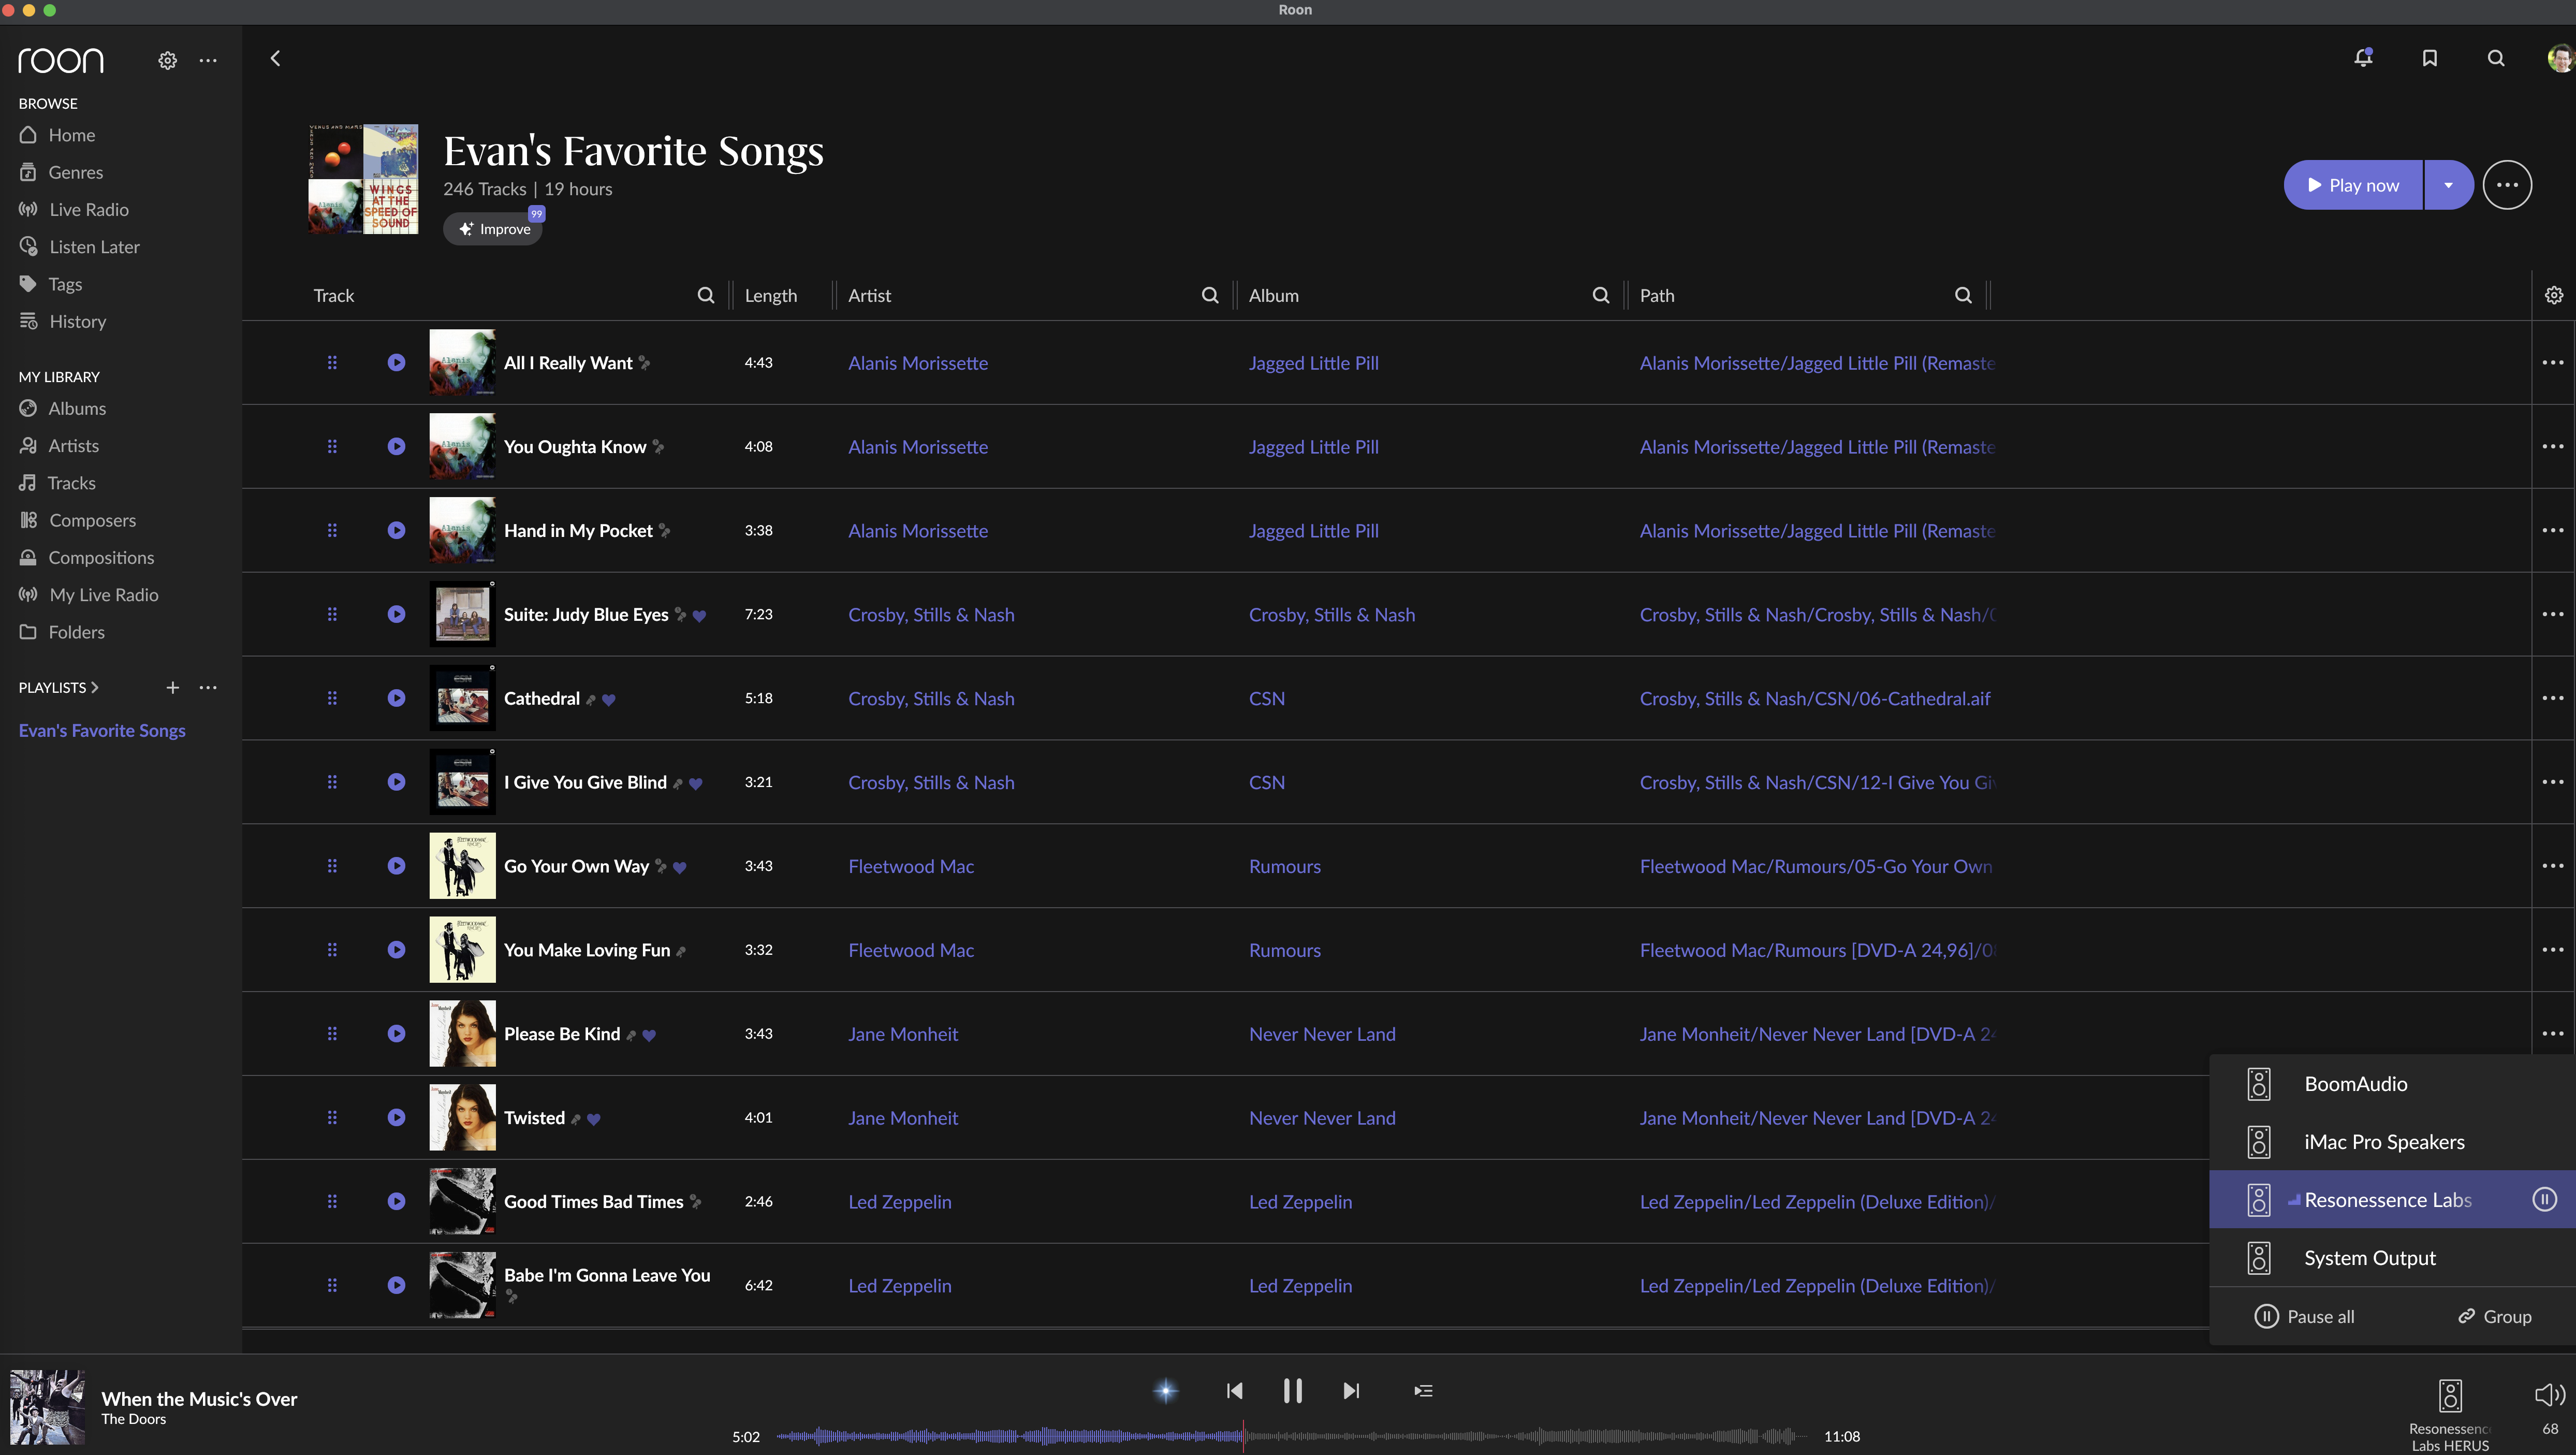Filter the Track column with its search icon
The width and height of the screenshot is (2576, 1455).
pos(706,295)
